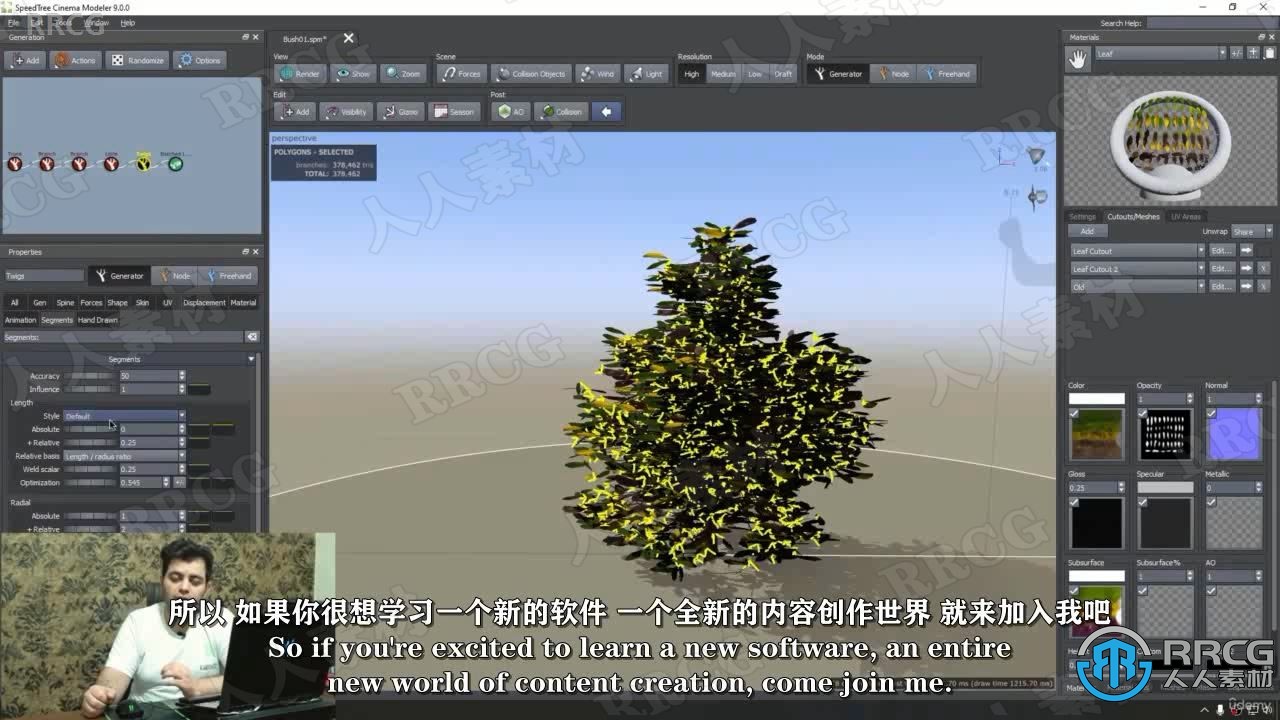Open the Unwrap Share dropdown
1280x720 pixels.
(x=1252, y=231)
